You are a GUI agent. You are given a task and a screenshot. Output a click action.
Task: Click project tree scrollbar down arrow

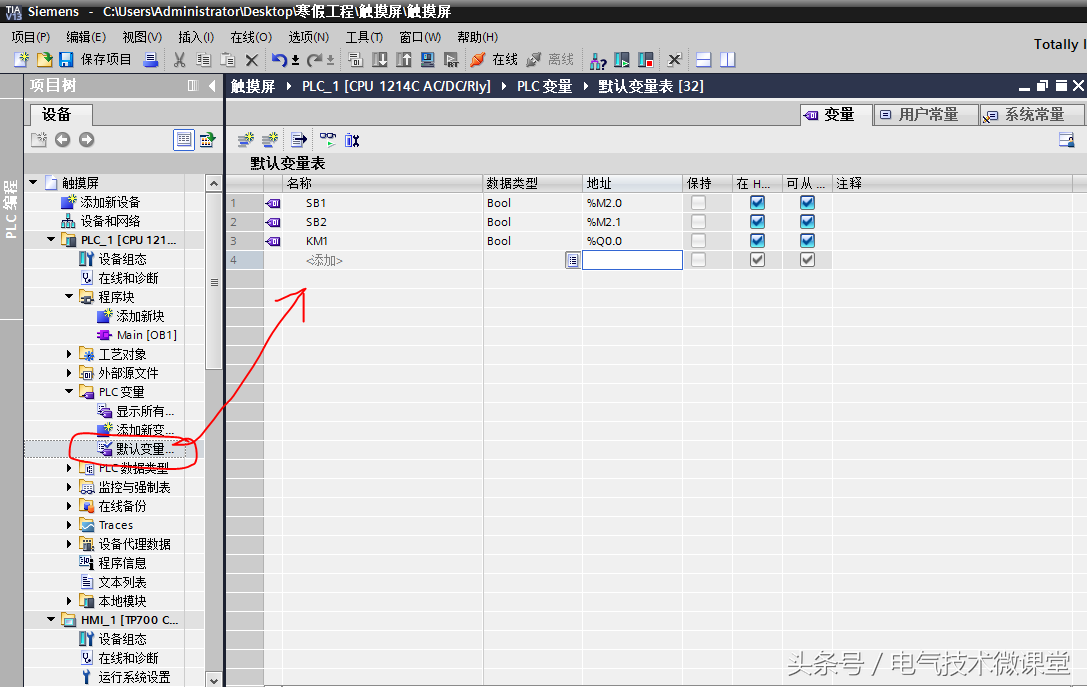click(214, 680)
